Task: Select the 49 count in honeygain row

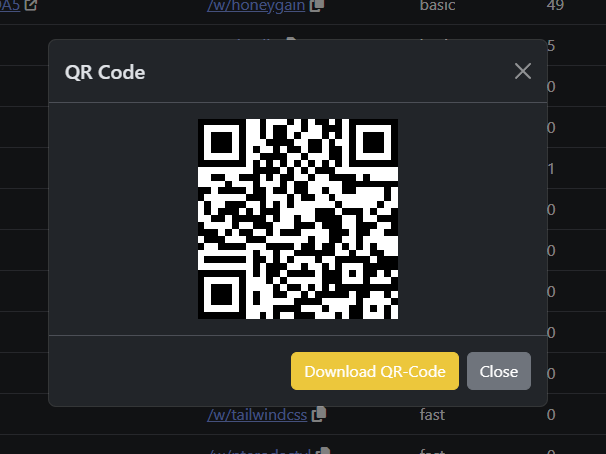Action: 555,5
